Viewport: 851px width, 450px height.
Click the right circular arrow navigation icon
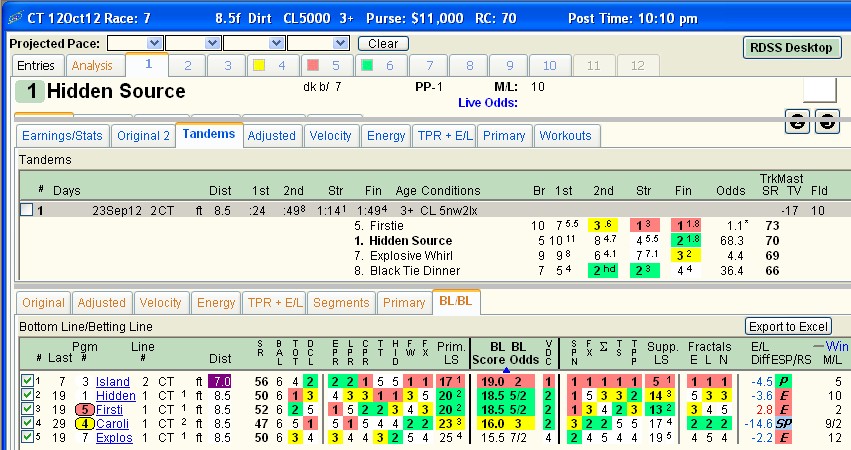[x=827, y=121]
